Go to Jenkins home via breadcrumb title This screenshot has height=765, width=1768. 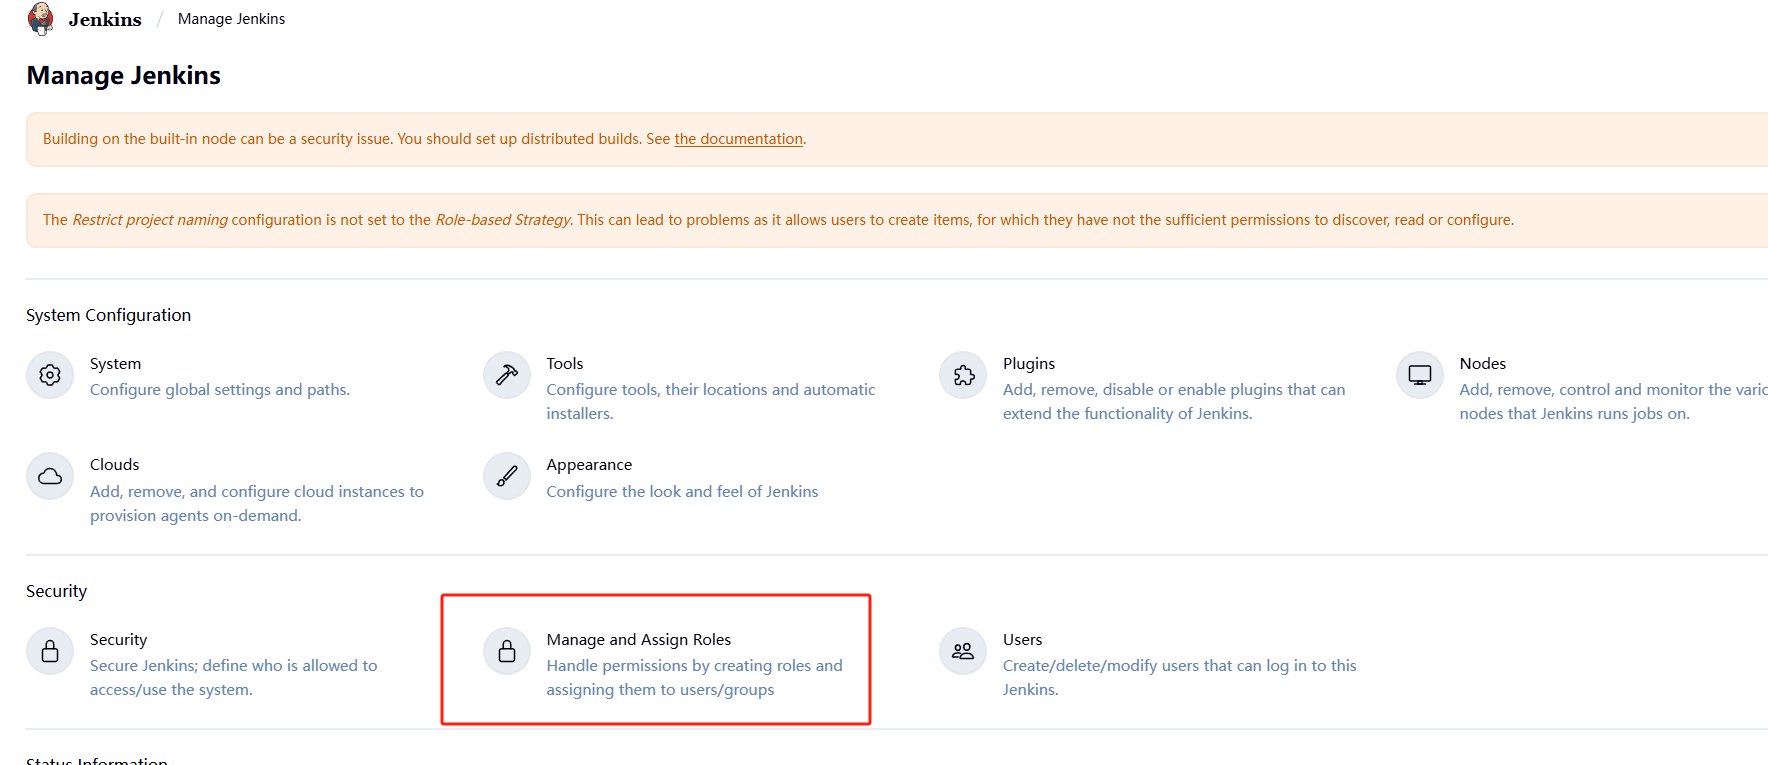[105, 19]
